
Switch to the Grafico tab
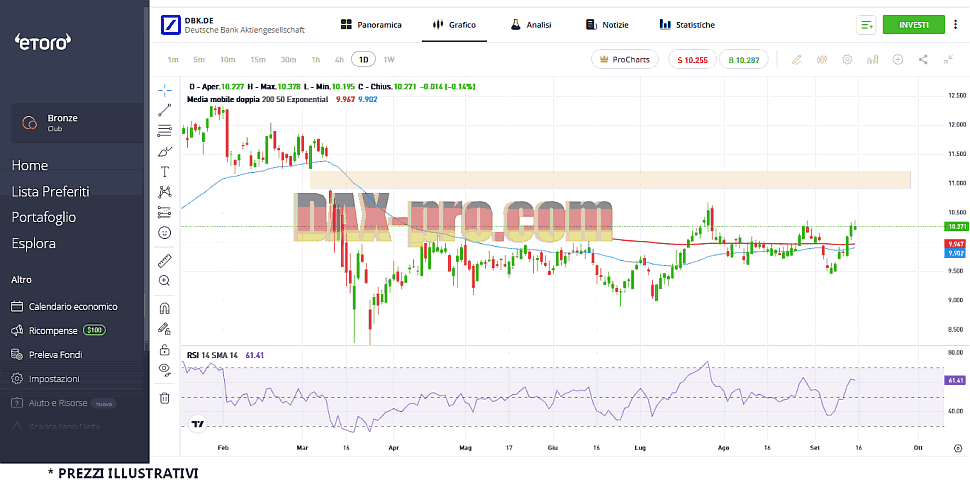[x=455, y=25]
